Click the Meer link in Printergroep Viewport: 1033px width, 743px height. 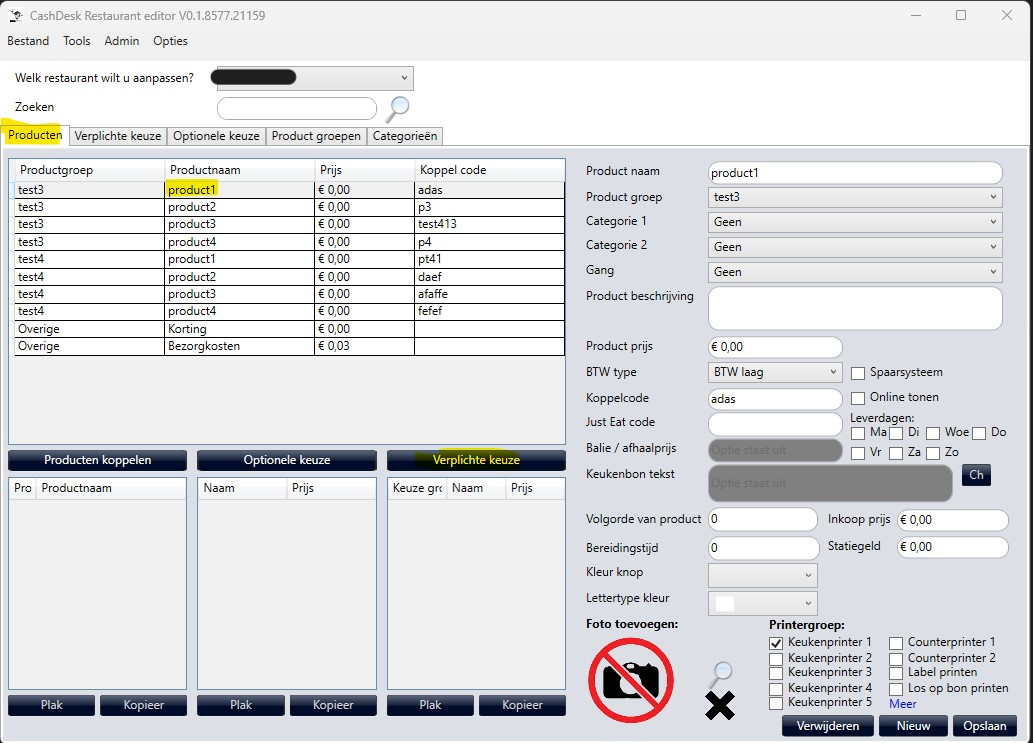point(901,704)
